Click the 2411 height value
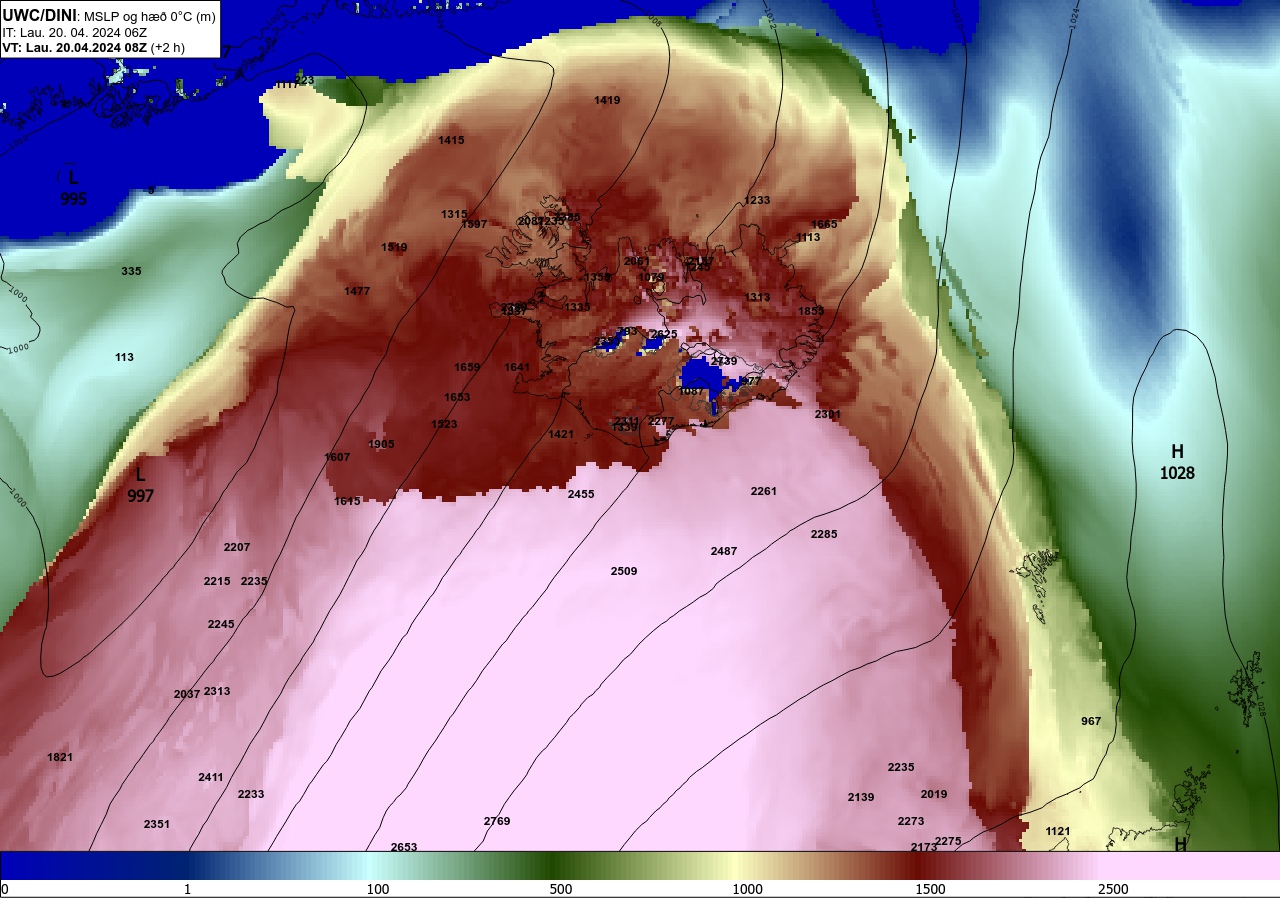 211,777
